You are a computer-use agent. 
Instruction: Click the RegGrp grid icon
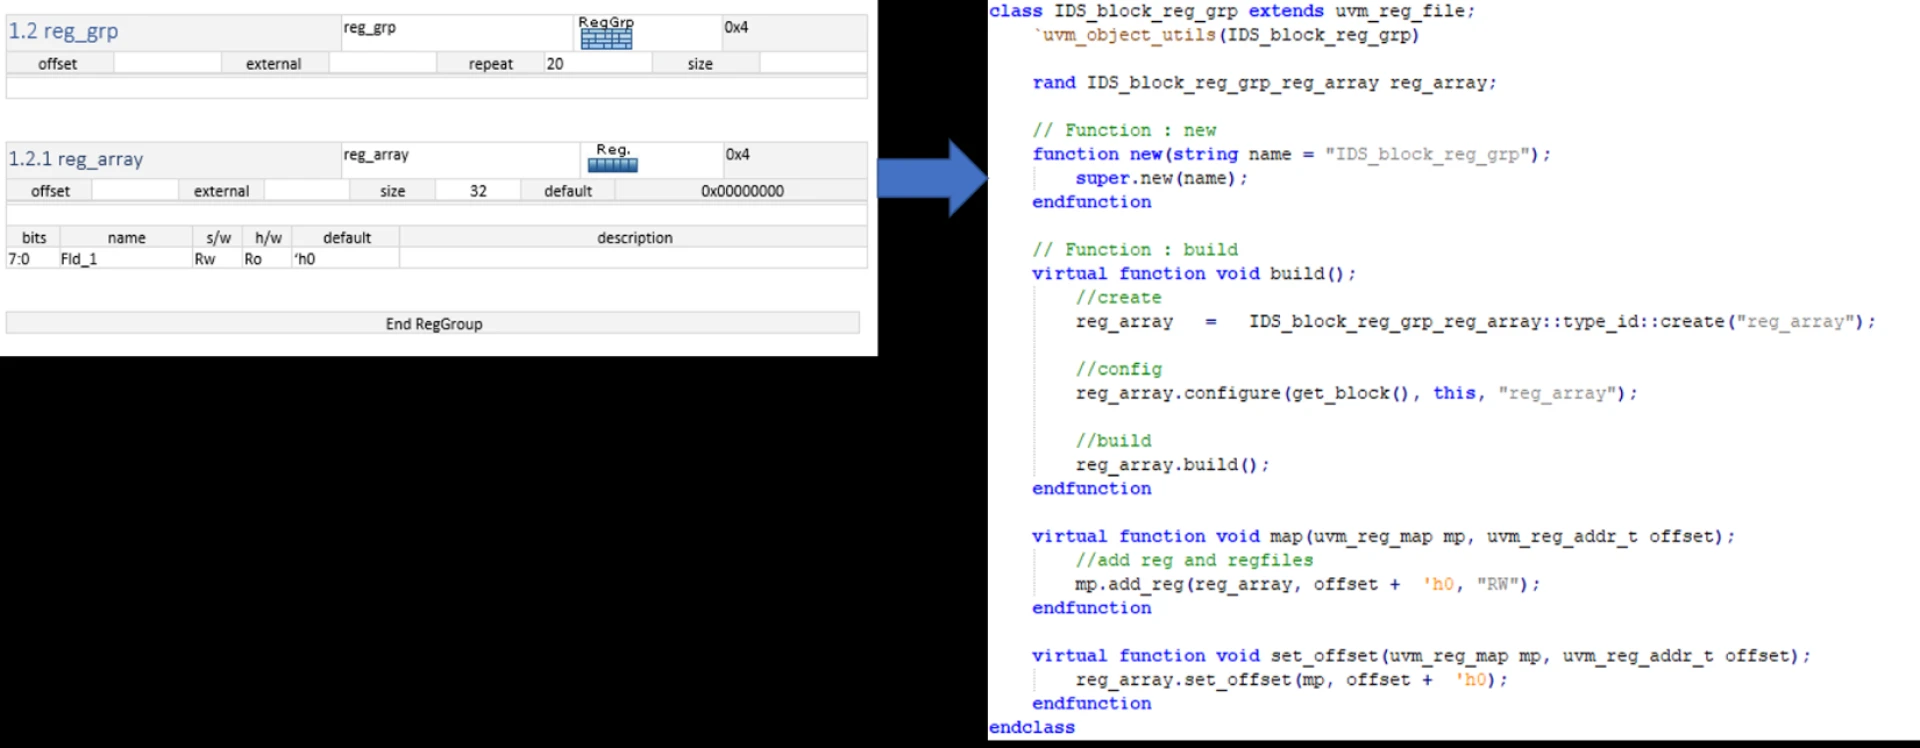pyautogui.click(x=606, y=39)
